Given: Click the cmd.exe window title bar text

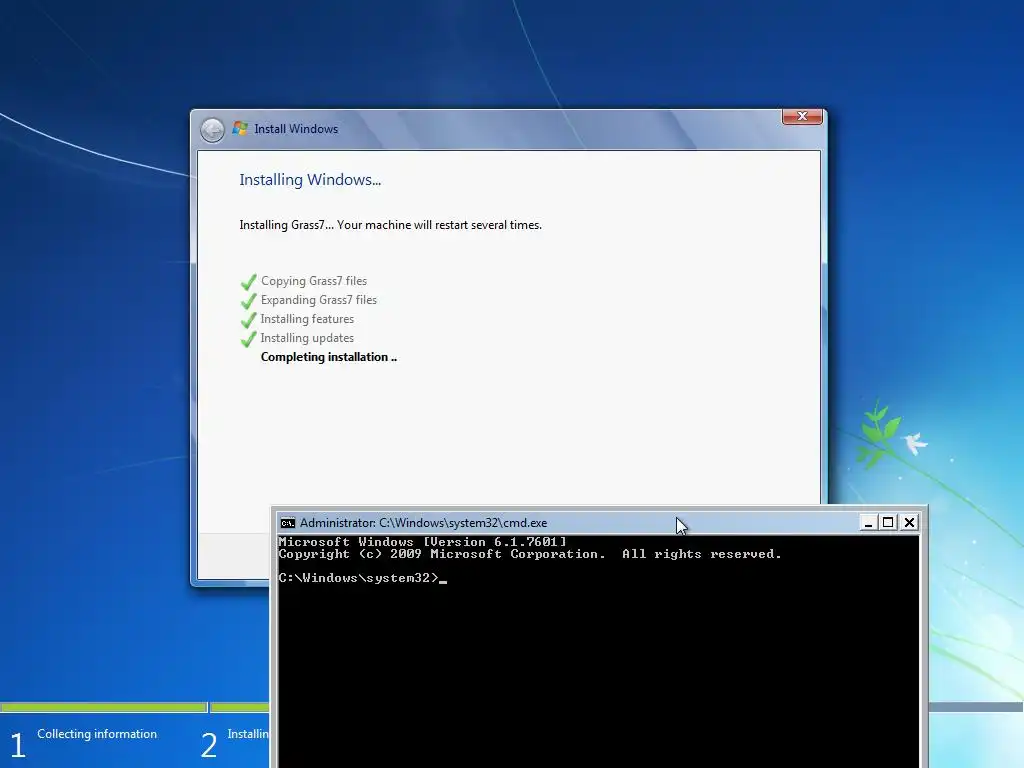Looking at the screenshot, I should (x=423, y=523).
